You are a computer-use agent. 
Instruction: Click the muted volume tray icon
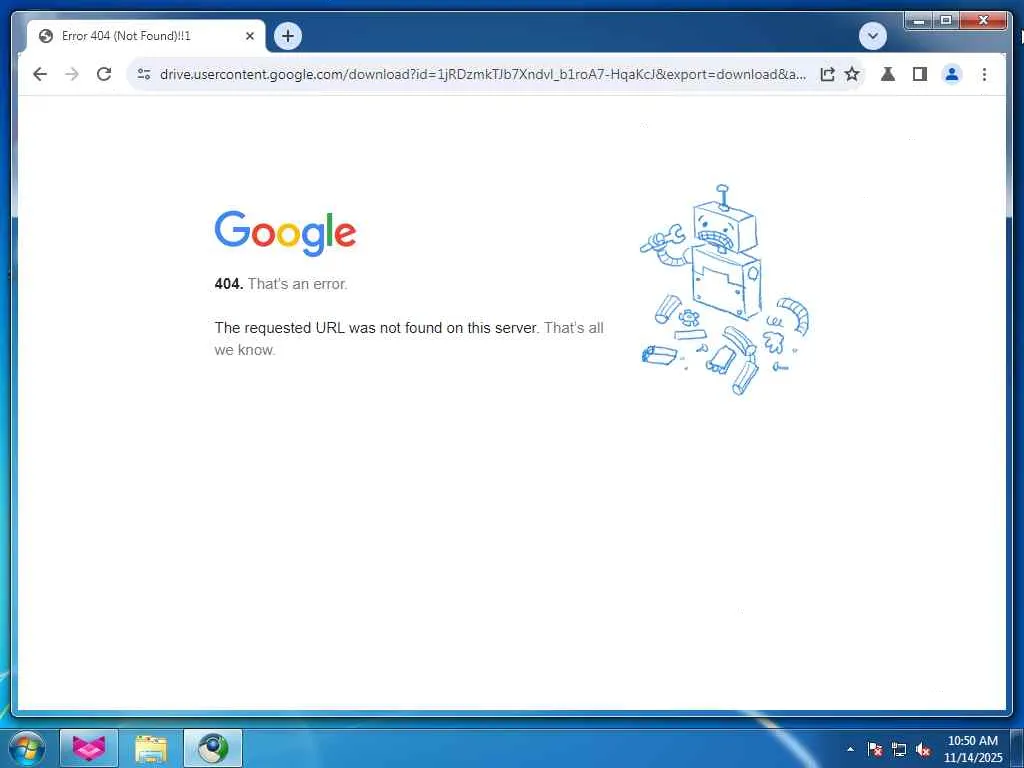[923, 749]
